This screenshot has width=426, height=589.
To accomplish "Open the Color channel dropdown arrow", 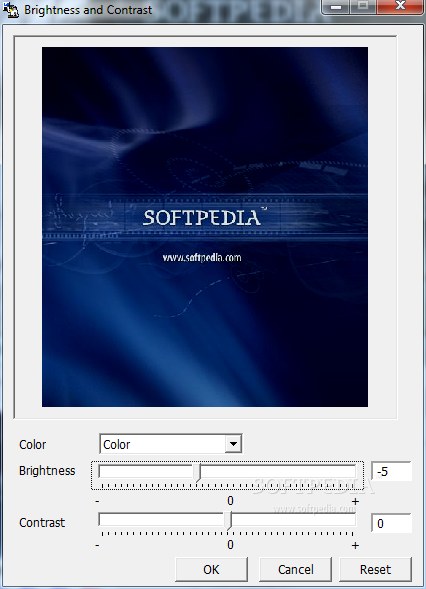I will (x=233, y=444).
